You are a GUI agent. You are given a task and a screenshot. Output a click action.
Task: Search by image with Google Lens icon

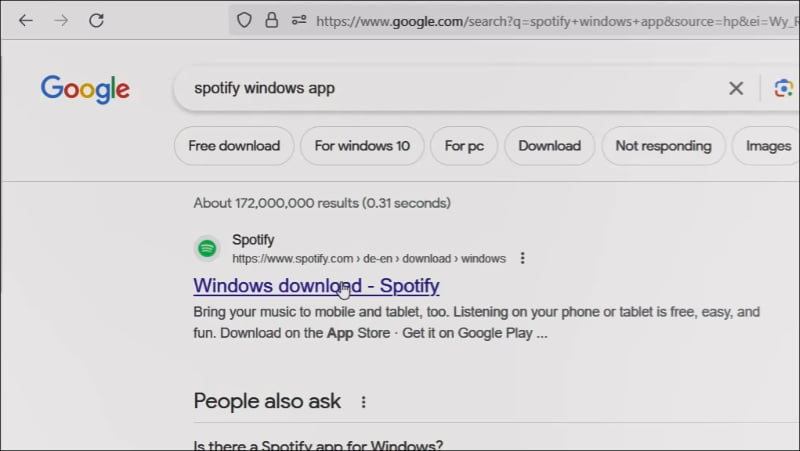783,88
